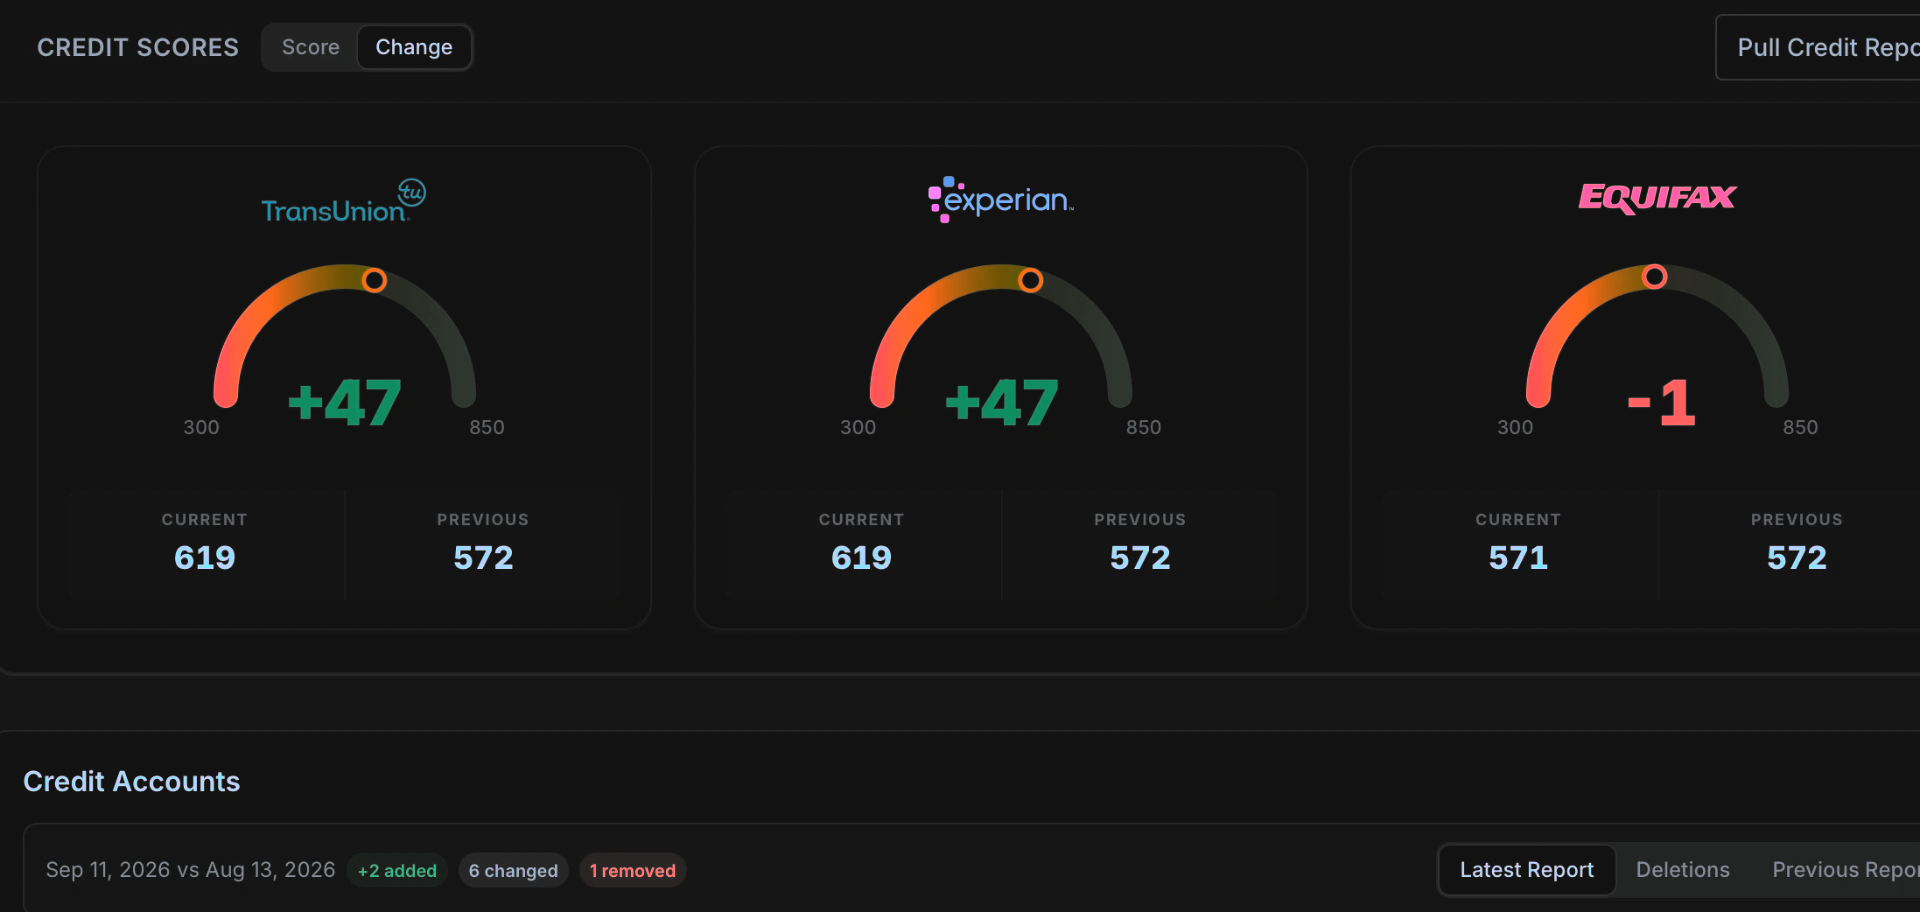
Task: Click the Sep 11, 2026 vs Aug 13, 2026 date text
Action: pos(190,870)
